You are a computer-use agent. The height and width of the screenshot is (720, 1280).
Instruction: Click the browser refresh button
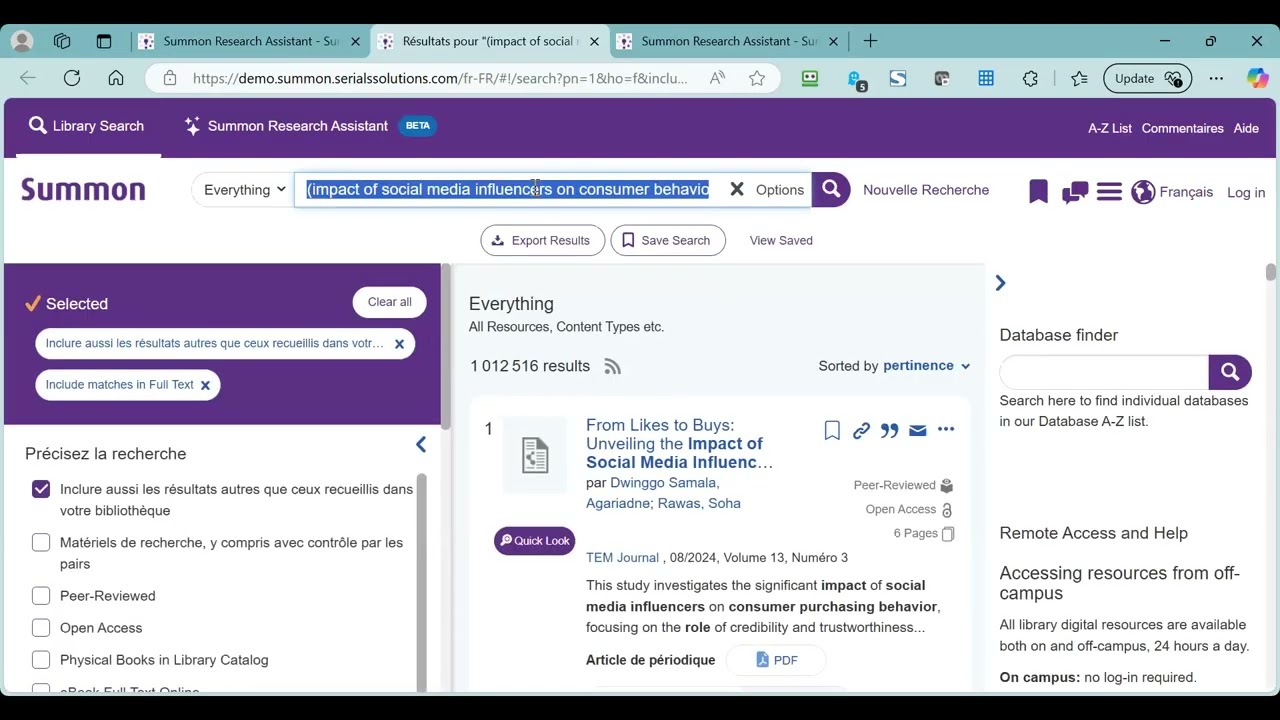[x=72, y=78]
